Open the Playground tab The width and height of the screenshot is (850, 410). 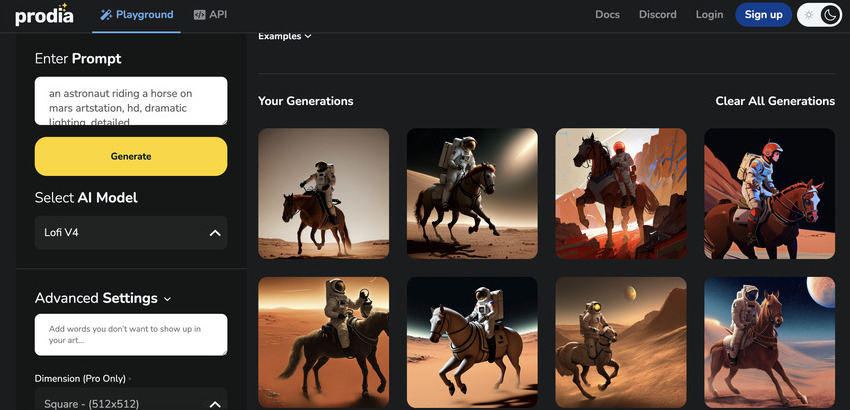[x=137, y=15]
